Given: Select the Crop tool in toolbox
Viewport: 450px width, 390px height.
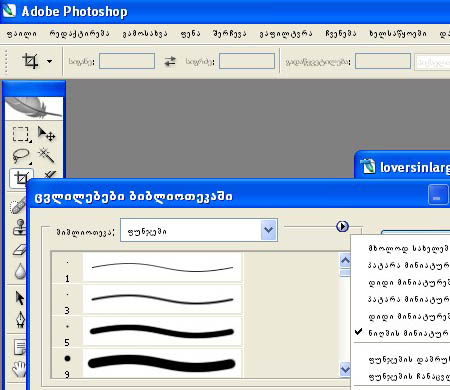Looking at the screenshot, I should point(21,178).
